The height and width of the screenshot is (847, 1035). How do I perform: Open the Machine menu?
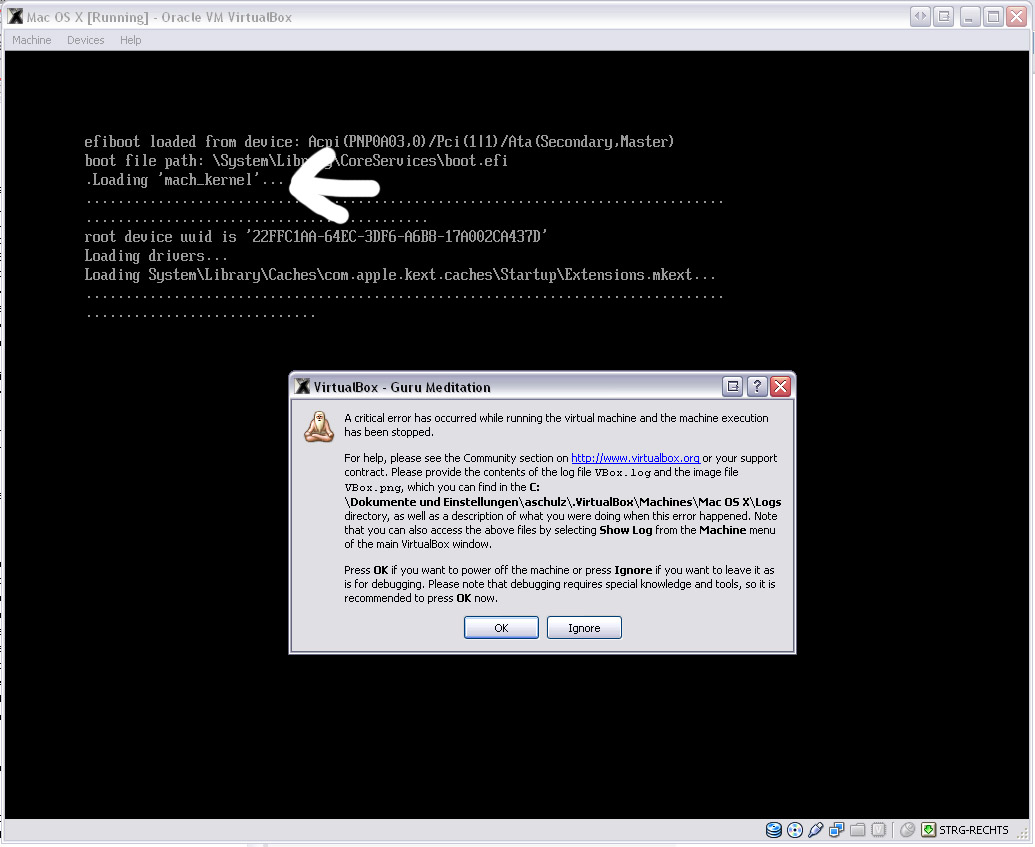[32, 40]
